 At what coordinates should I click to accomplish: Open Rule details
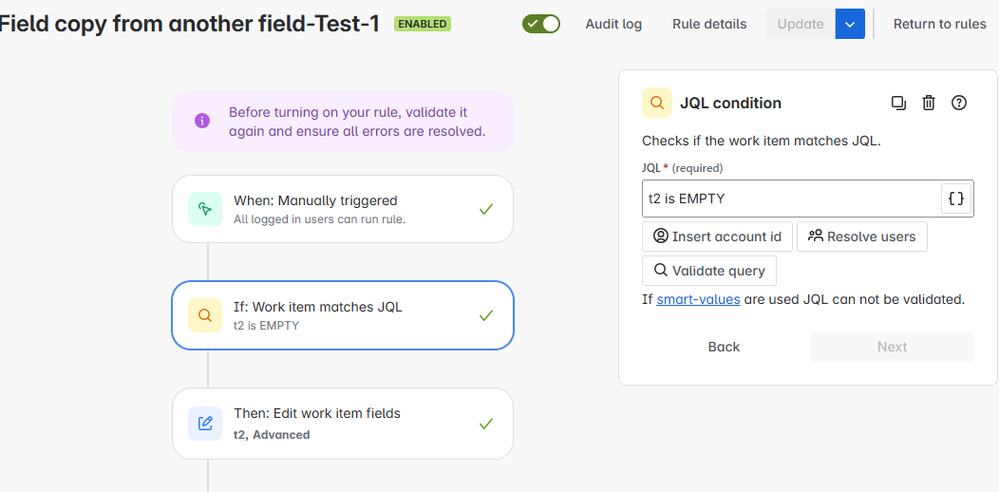coord(709,24)
